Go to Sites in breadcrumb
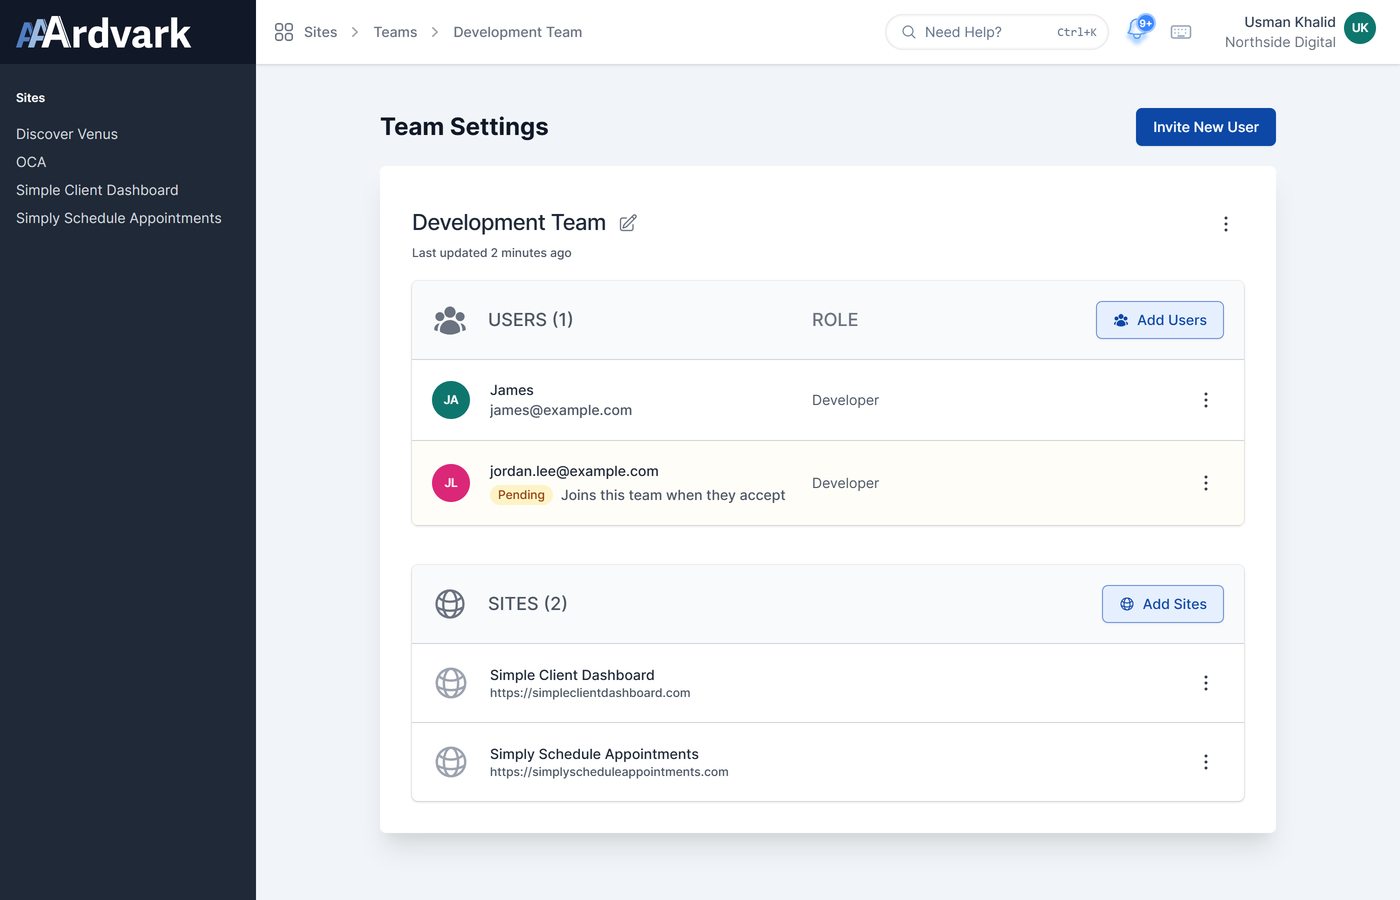The height and width of the screenshot is (900, 1400). pyautogui.click(x=320, y=32)
